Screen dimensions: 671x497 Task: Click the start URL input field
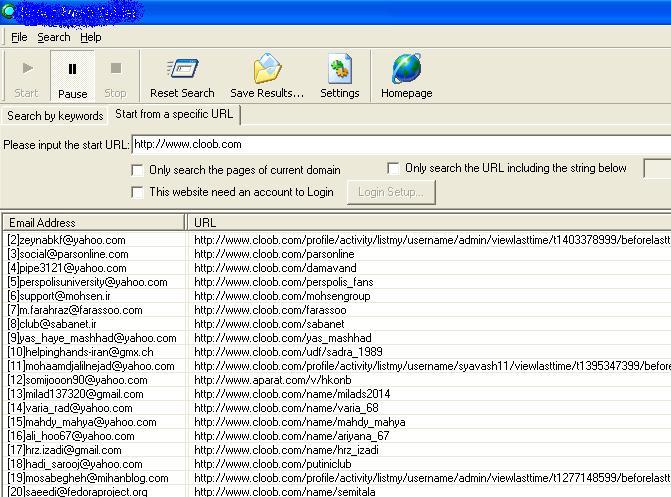coord(401,144)
